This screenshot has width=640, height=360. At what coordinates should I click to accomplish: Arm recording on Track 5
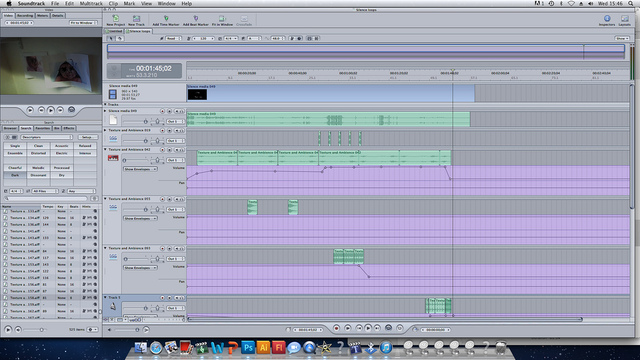pos(162,298)
